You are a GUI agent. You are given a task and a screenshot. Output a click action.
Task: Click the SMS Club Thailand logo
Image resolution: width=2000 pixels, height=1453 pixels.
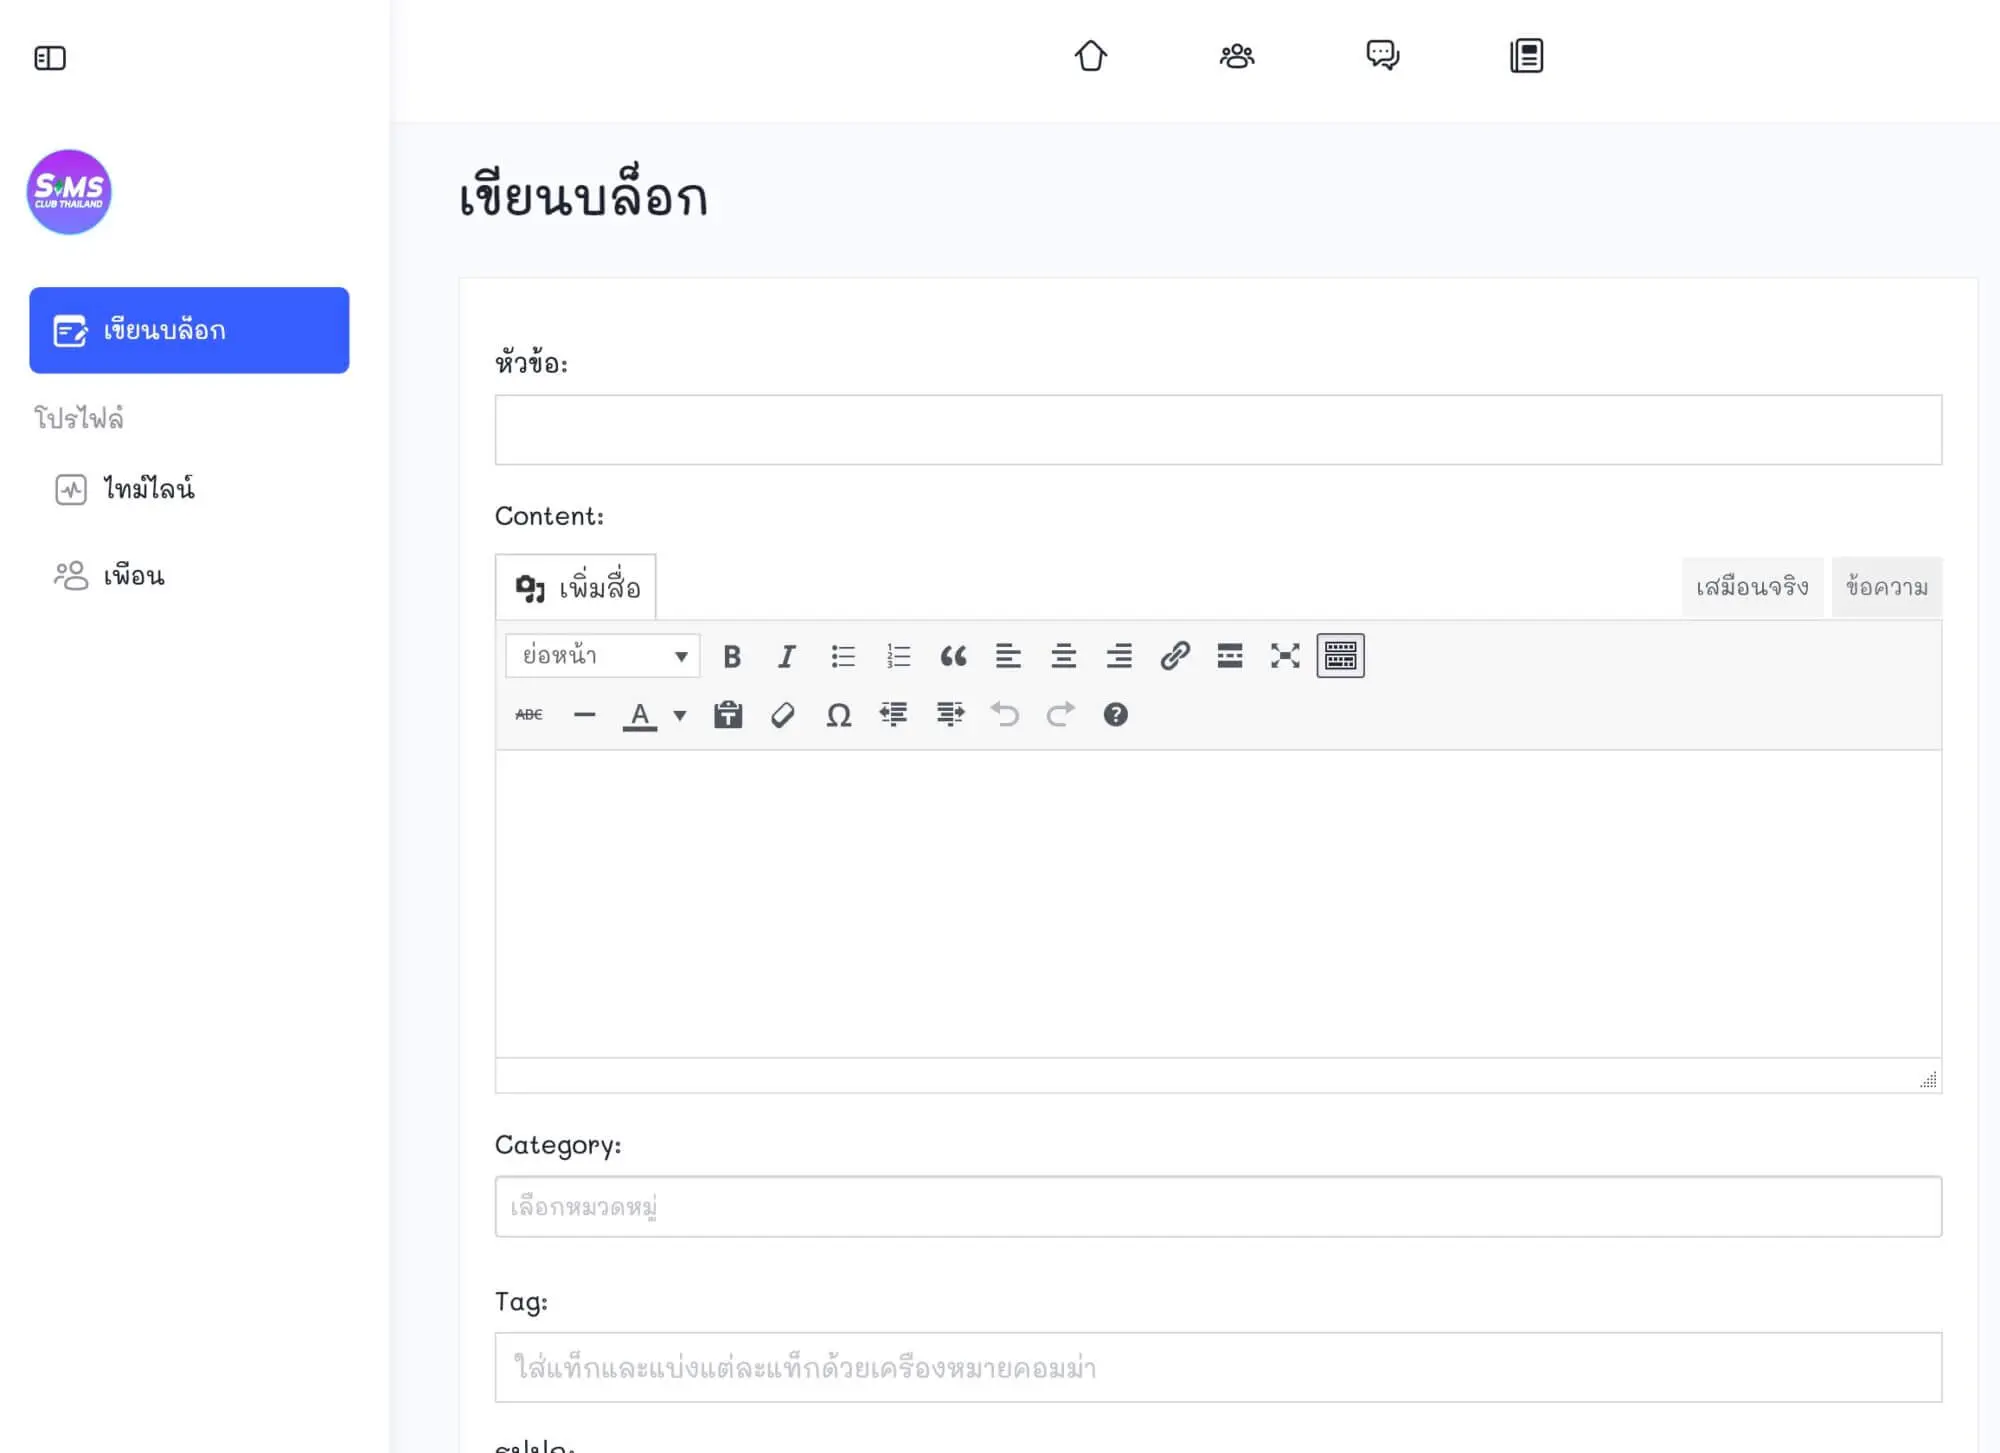pos(69,192)
